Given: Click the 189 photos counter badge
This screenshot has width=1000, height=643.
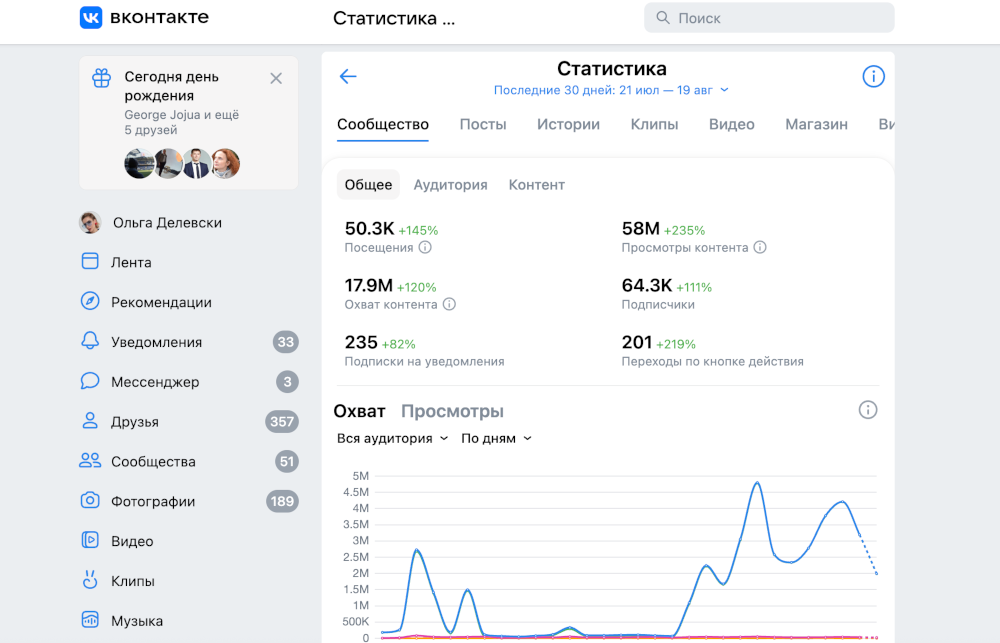Looking at the screenshot, I should (282, 501).
